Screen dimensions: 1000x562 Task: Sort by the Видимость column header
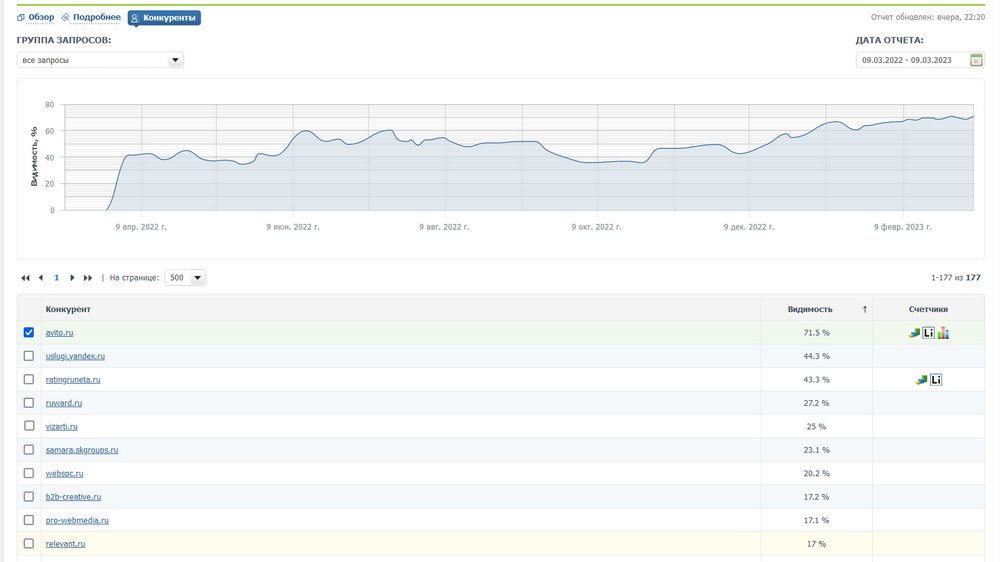tap(809, 309)
